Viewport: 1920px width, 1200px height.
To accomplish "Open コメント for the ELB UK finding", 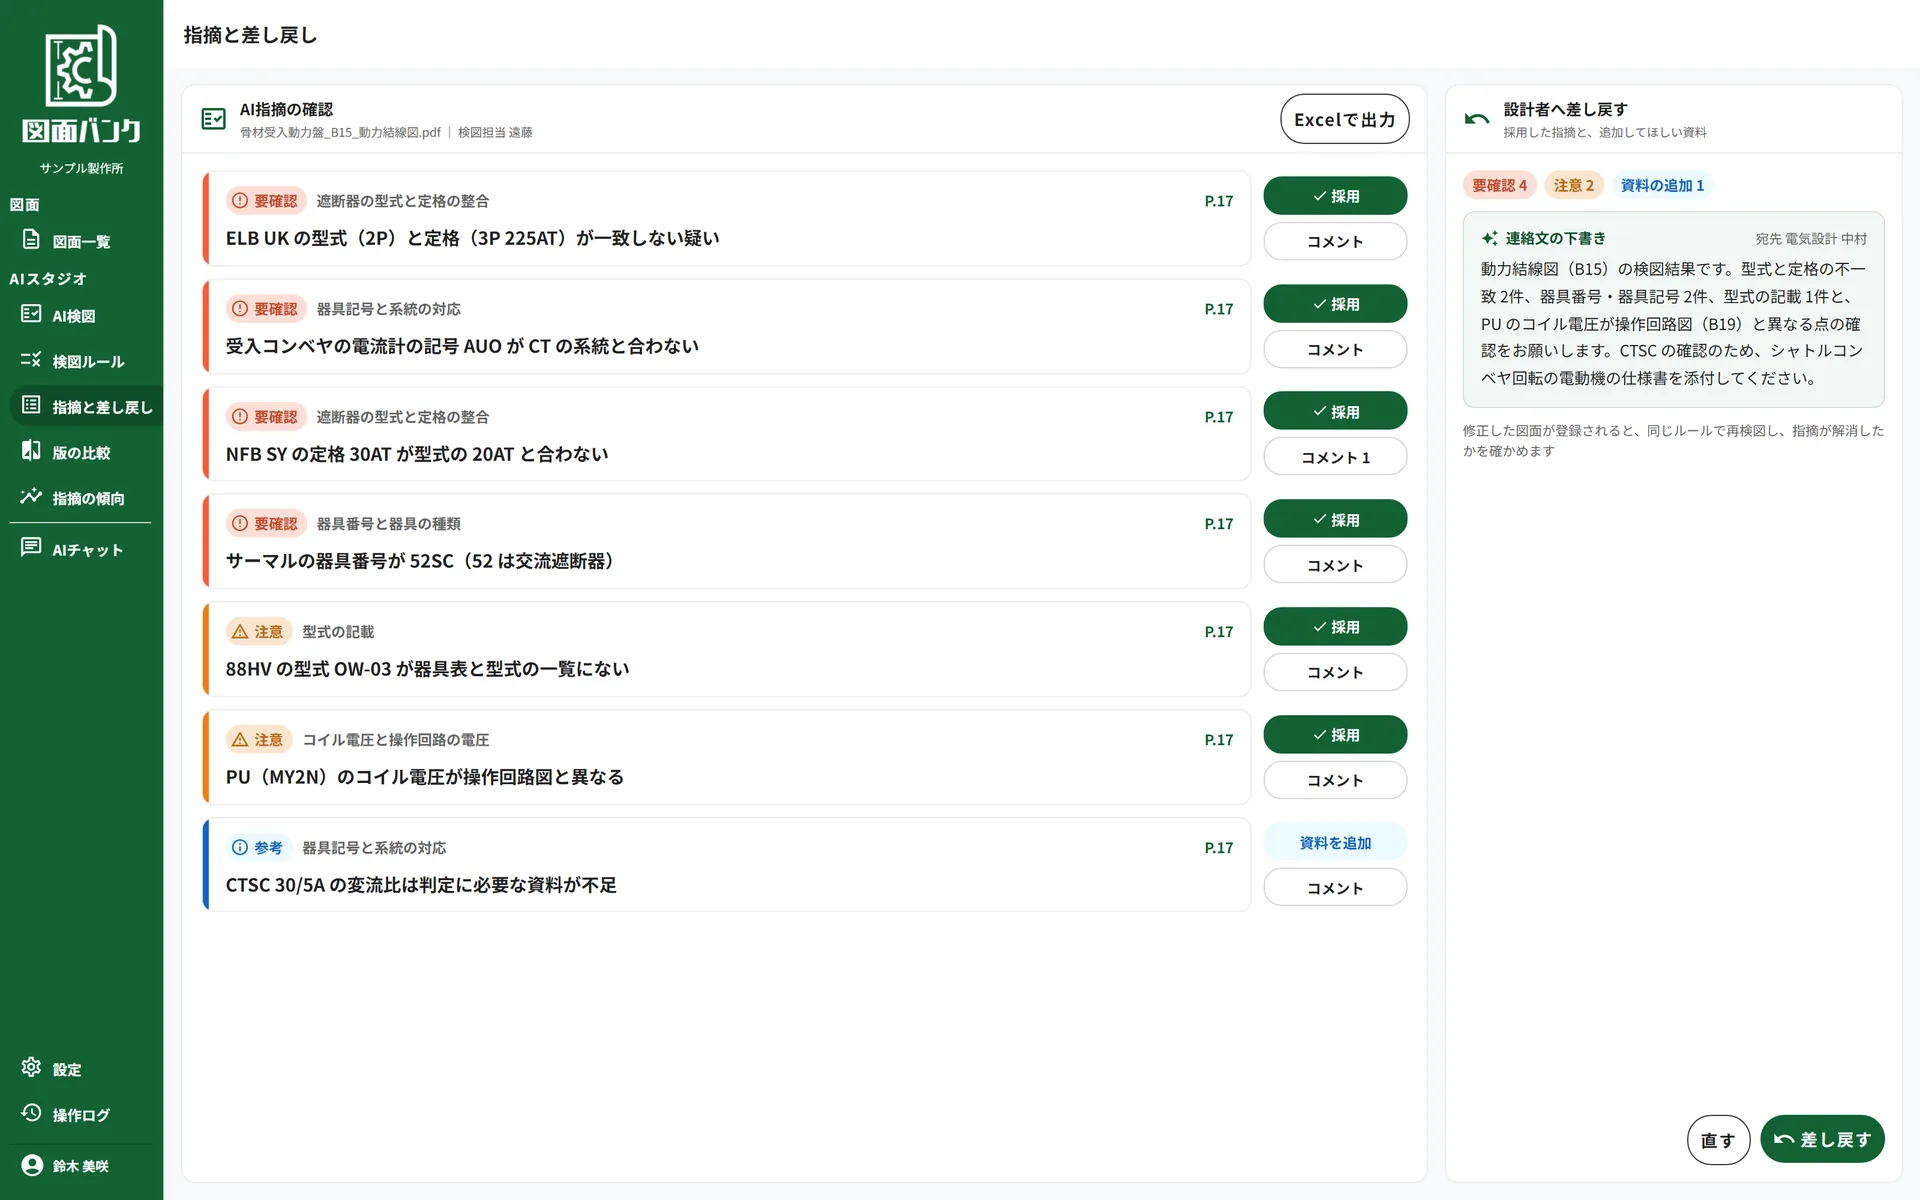I will pyautogui.click(x=1335, y=241).
